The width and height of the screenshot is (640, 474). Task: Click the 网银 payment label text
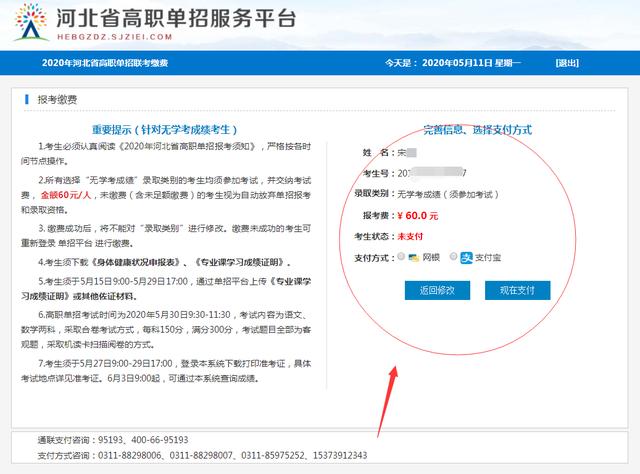point(431,258)
